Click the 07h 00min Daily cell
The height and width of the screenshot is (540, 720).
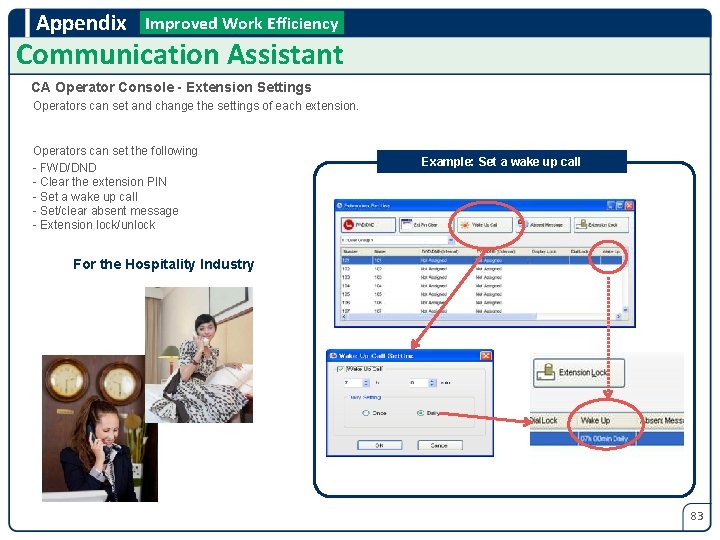[604, 439]
